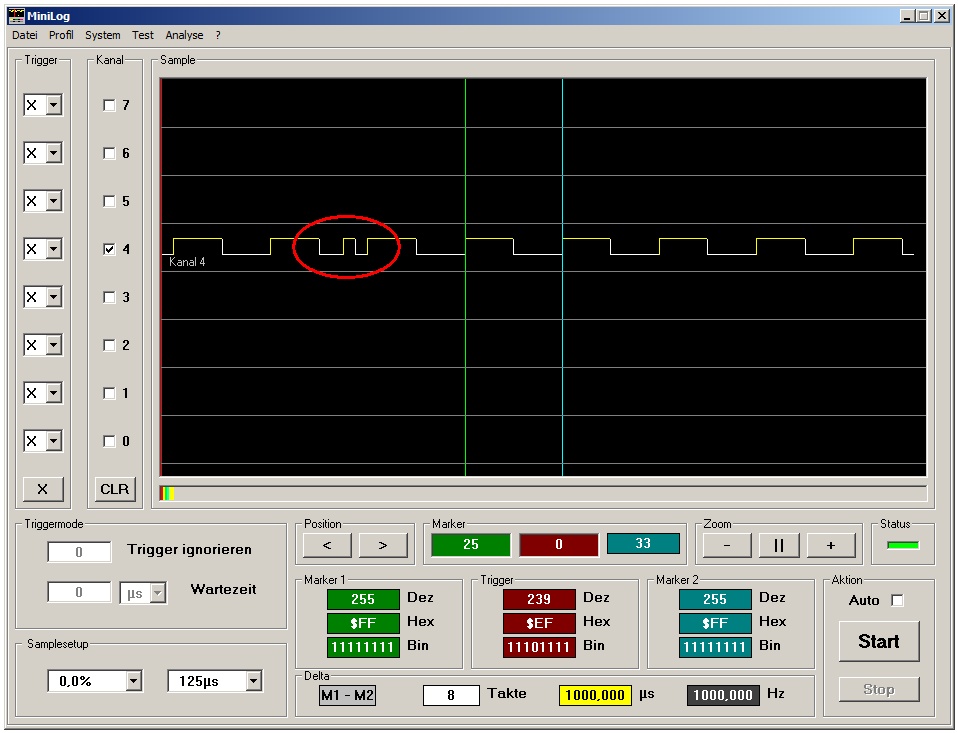Click the sample position overview bar
Viewport: 958px width, 733px height.
[543, 494]
